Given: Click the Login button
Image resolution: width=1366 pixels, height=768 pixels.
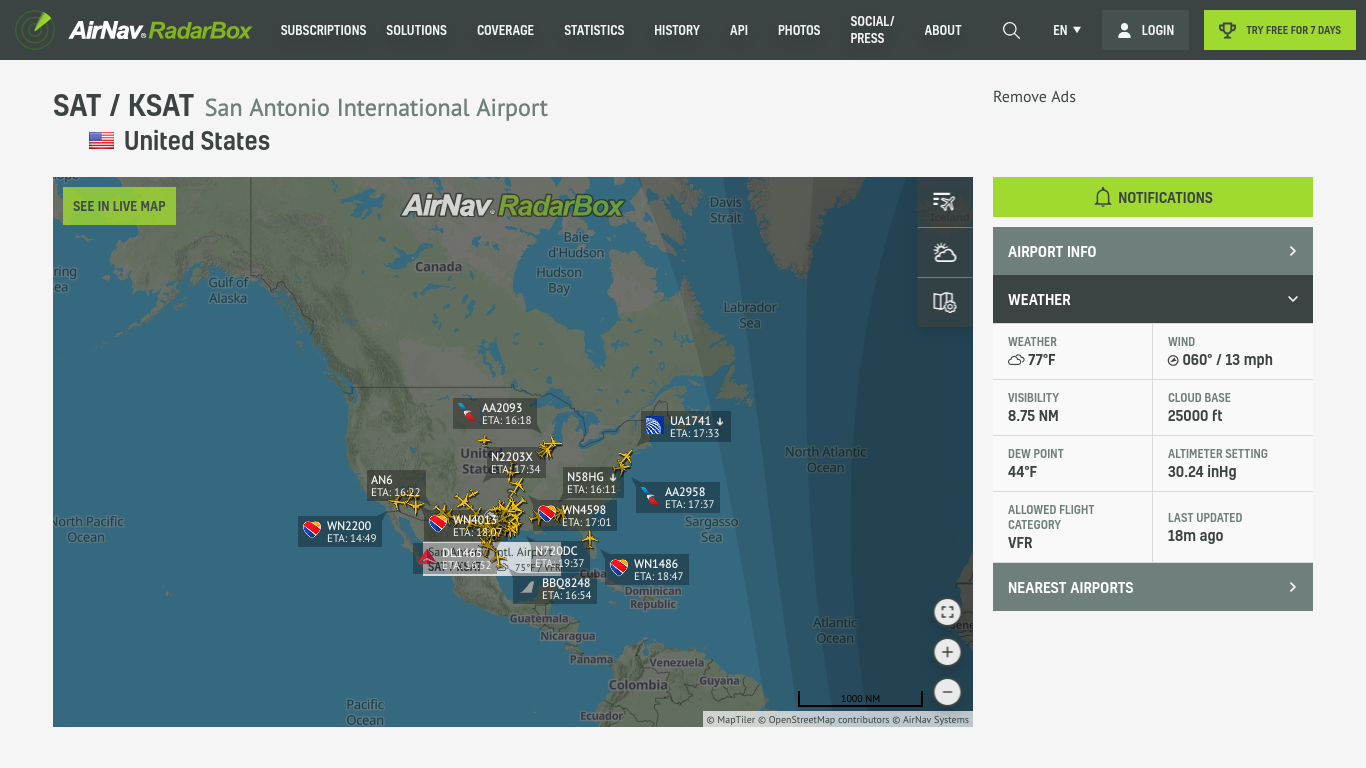Looking at the screenshot, I should [1145, 30].
